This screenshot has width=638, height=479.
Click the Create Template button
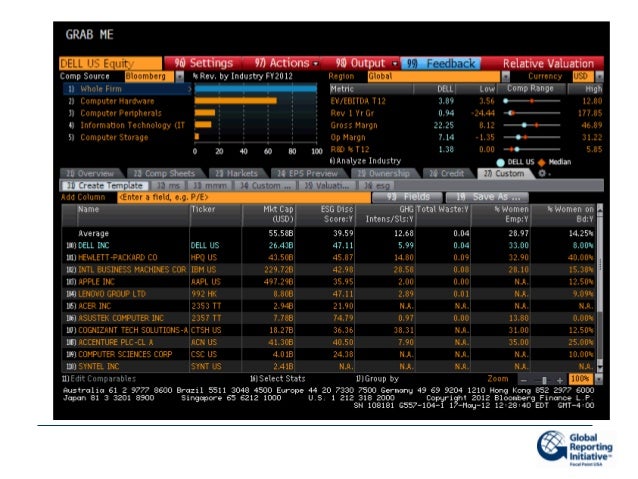pos(105,186)
